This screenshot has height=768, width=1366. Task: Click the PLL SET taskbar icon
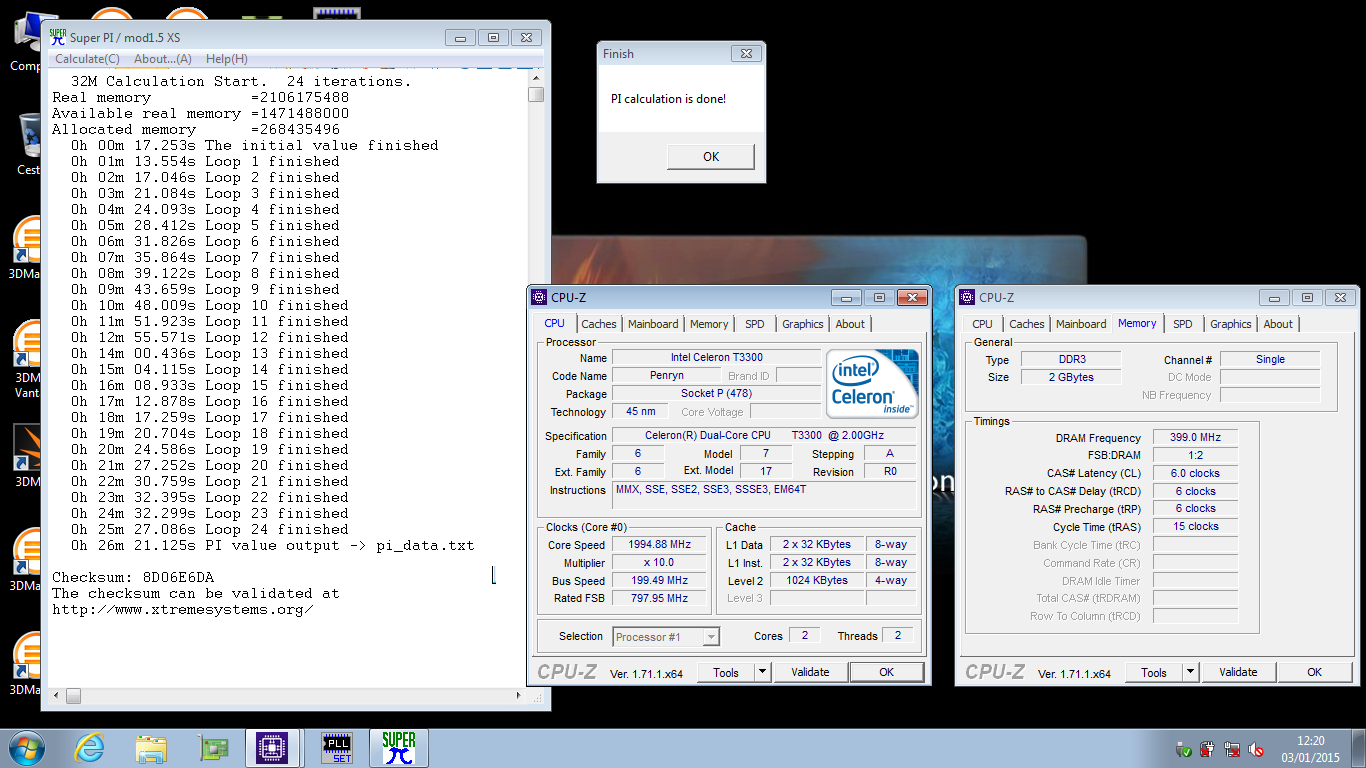[x=336, y=748]
